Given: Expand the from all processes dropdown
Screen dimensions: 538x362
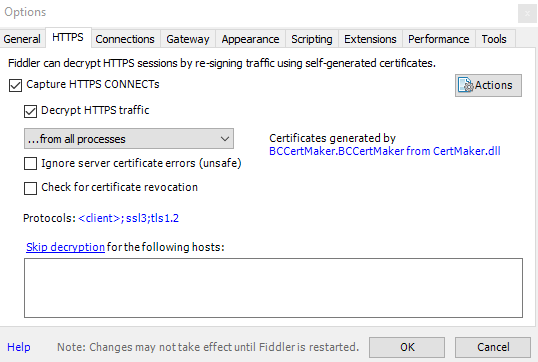Looking at the screenshot, I should 129,139.
